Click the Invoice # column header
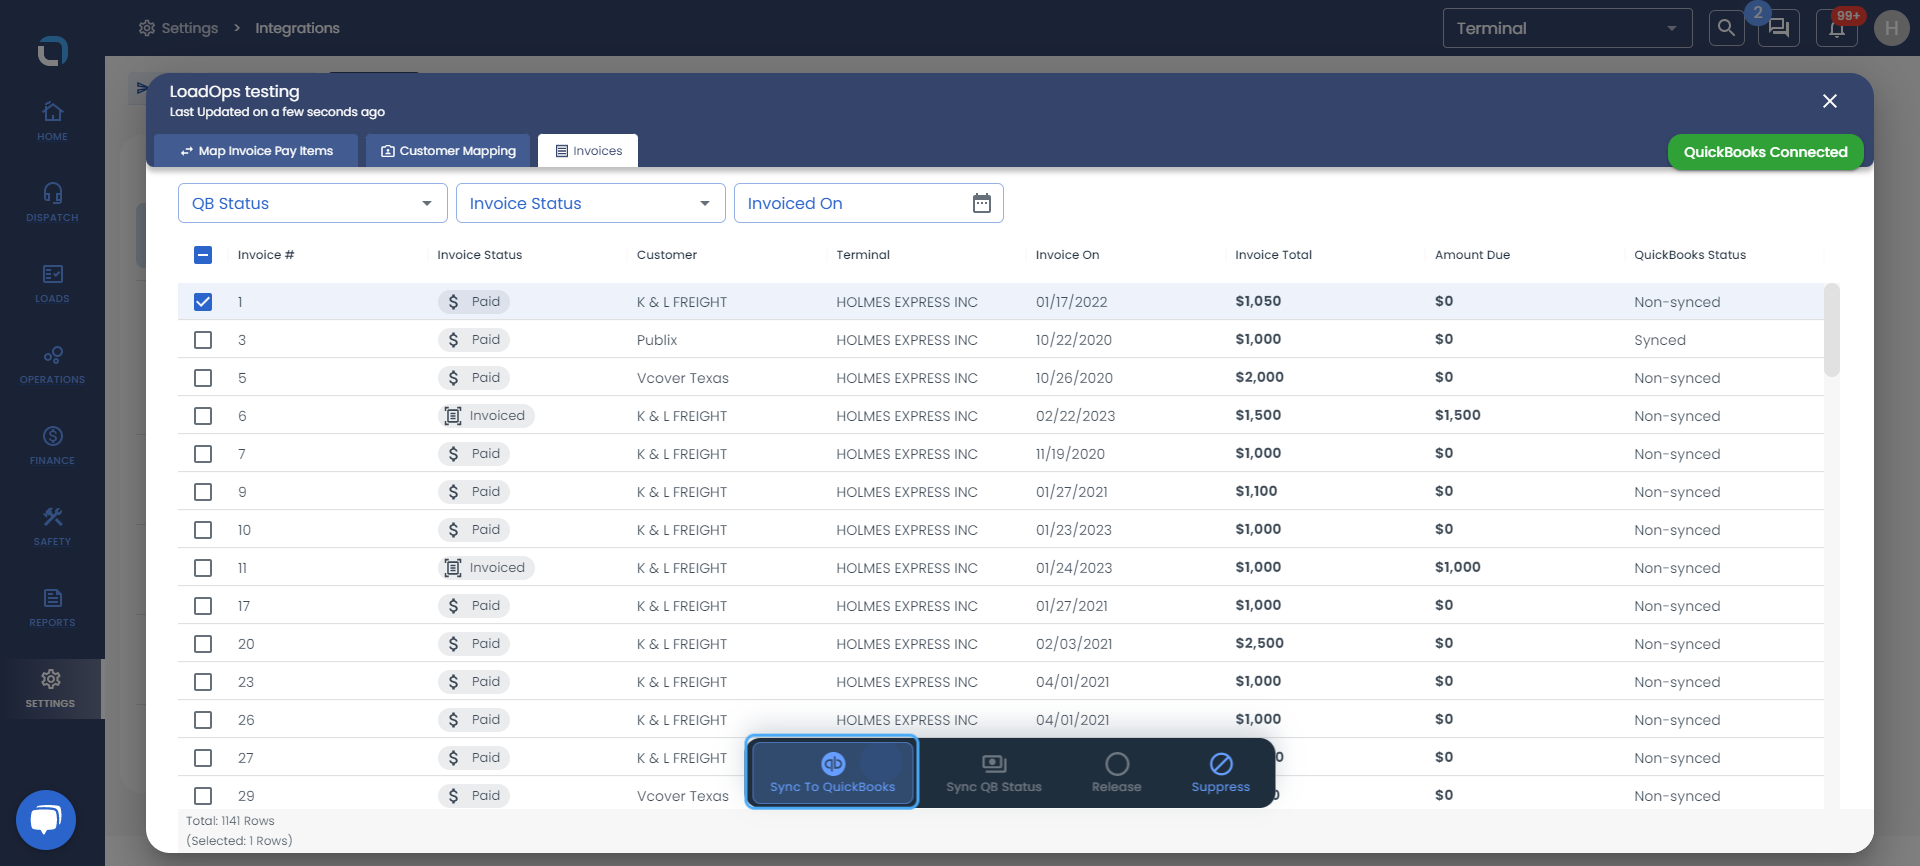 266,255
